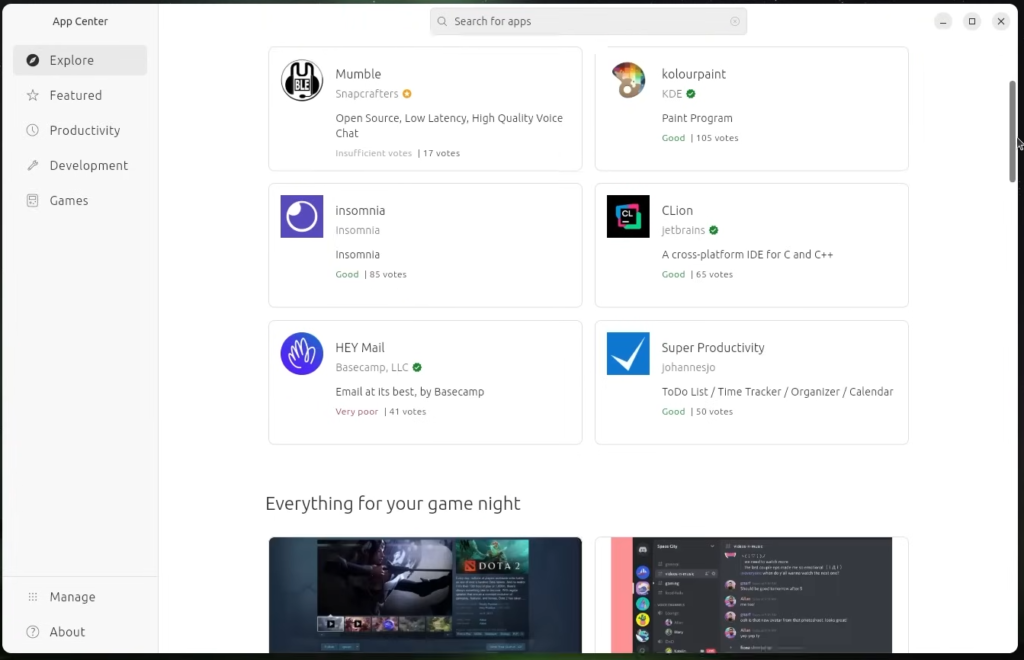Click the Discord chat screenshot thumbnail

752,595
